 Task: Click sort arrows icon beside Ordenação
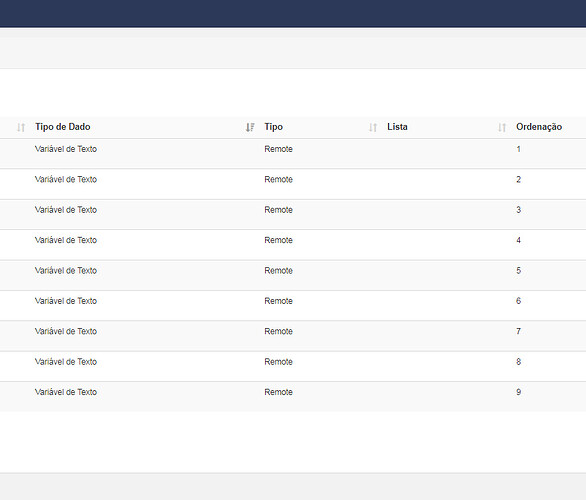[x=502, y=127]
